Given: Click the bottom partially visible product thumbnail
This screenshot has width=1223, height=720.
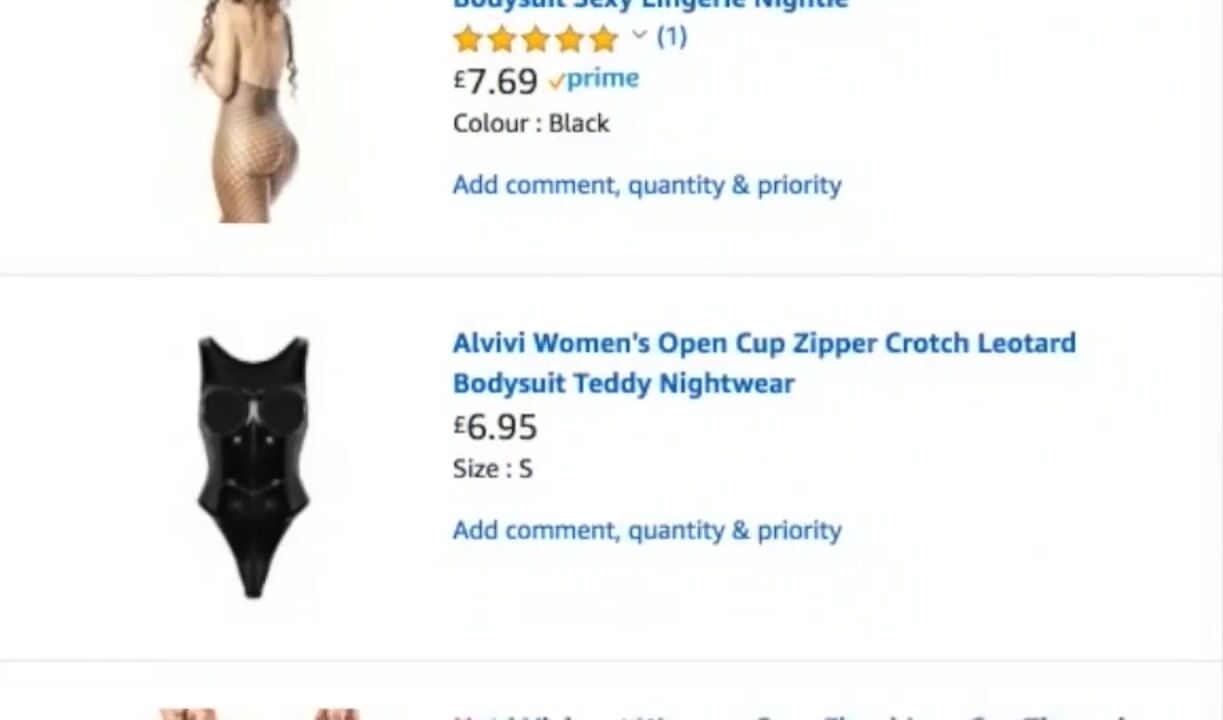Looking at the screenshot, I should click(x=258, y=714).
